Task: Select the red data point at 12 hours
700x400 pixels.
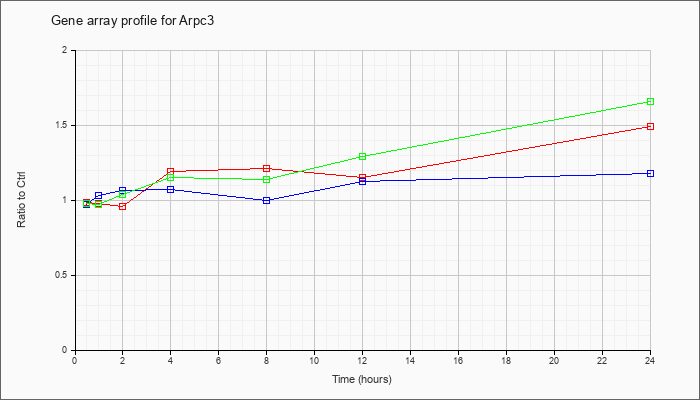Action: (x=362, y=177)
